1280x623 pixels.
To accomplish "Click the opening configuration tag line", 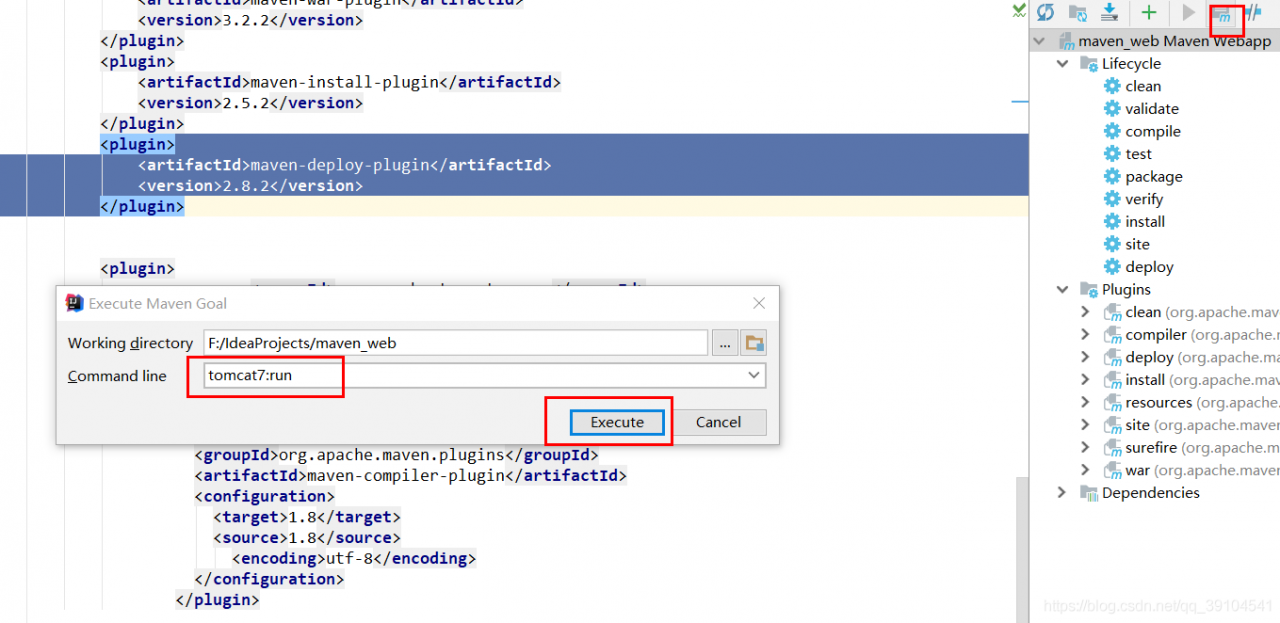I will pyautogui.click(x=264, y=496).
